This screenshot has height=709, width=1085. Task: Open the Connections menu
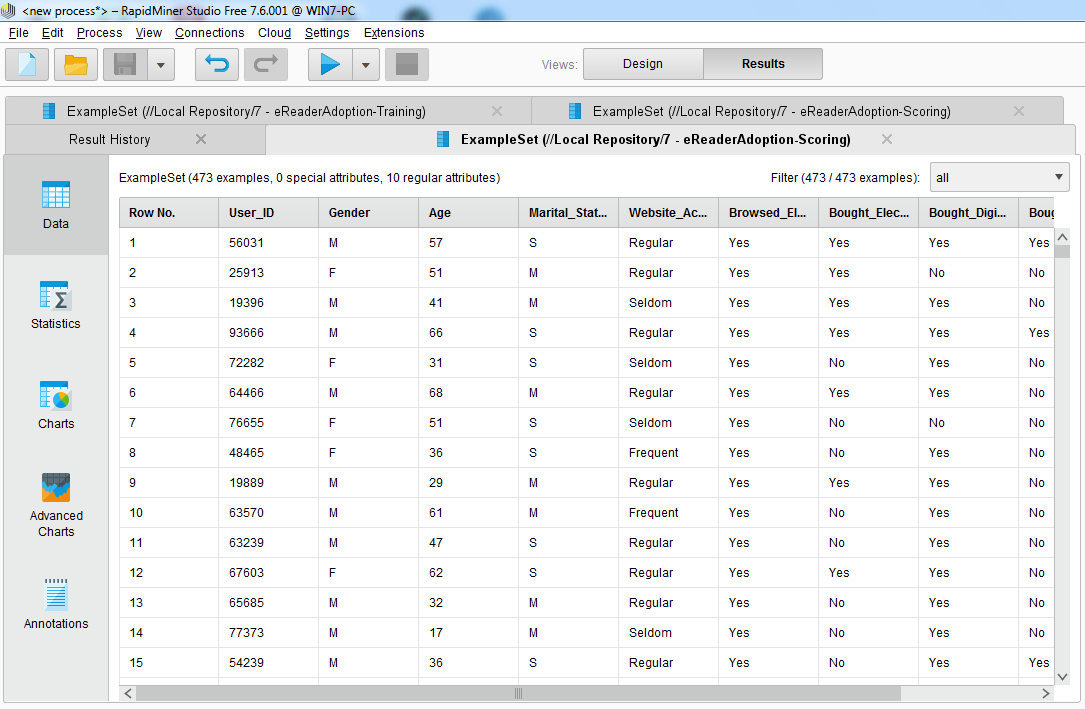[x=209, y=32]
